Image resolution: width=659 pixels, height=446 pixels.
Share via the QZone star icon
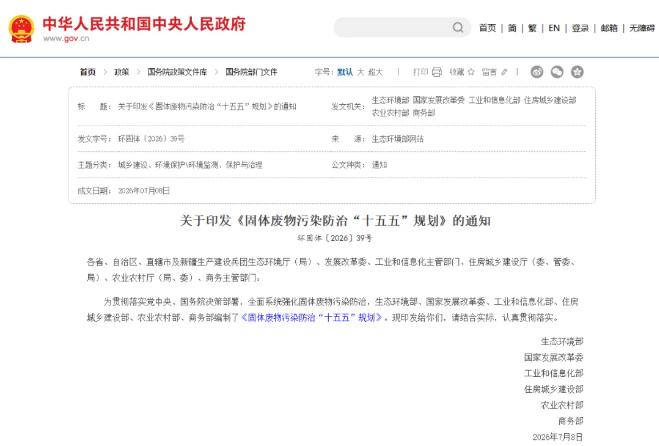pyautogui.click(x=577, y=72)
